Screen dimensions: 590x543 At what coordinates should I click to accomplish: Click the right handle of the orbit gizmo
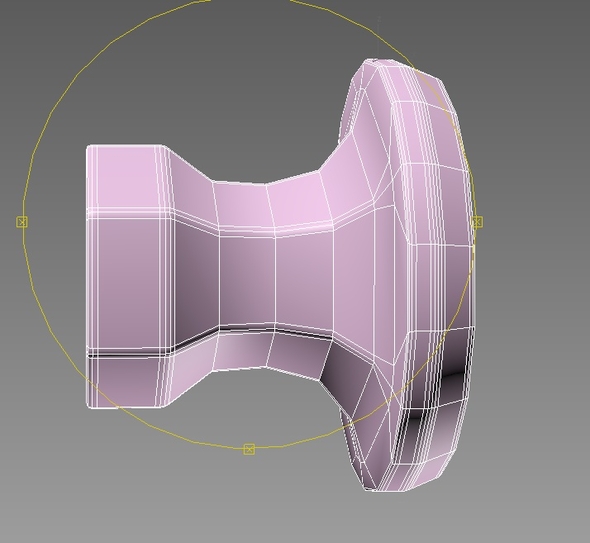pos(477,222)
